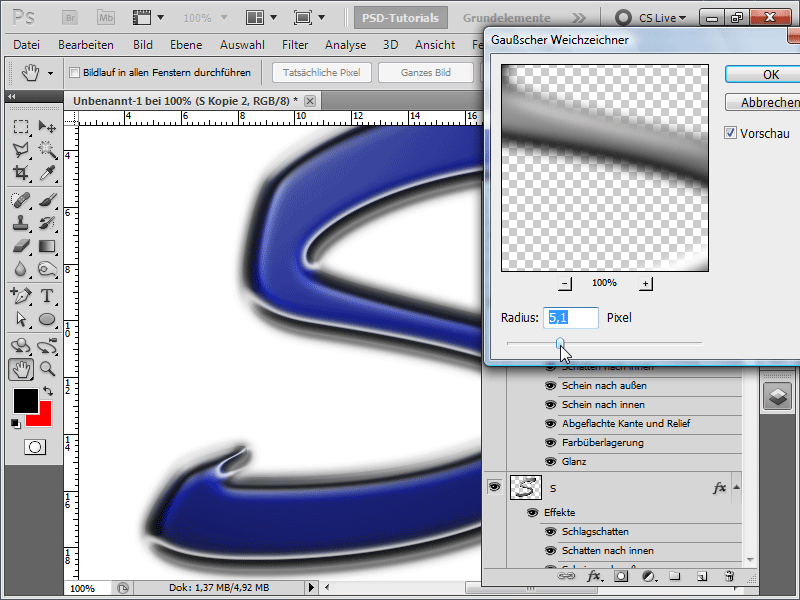Toggle Farbüberlagerung effect visibility
This screenshot has width=800, height=600.
click(550, 443)
